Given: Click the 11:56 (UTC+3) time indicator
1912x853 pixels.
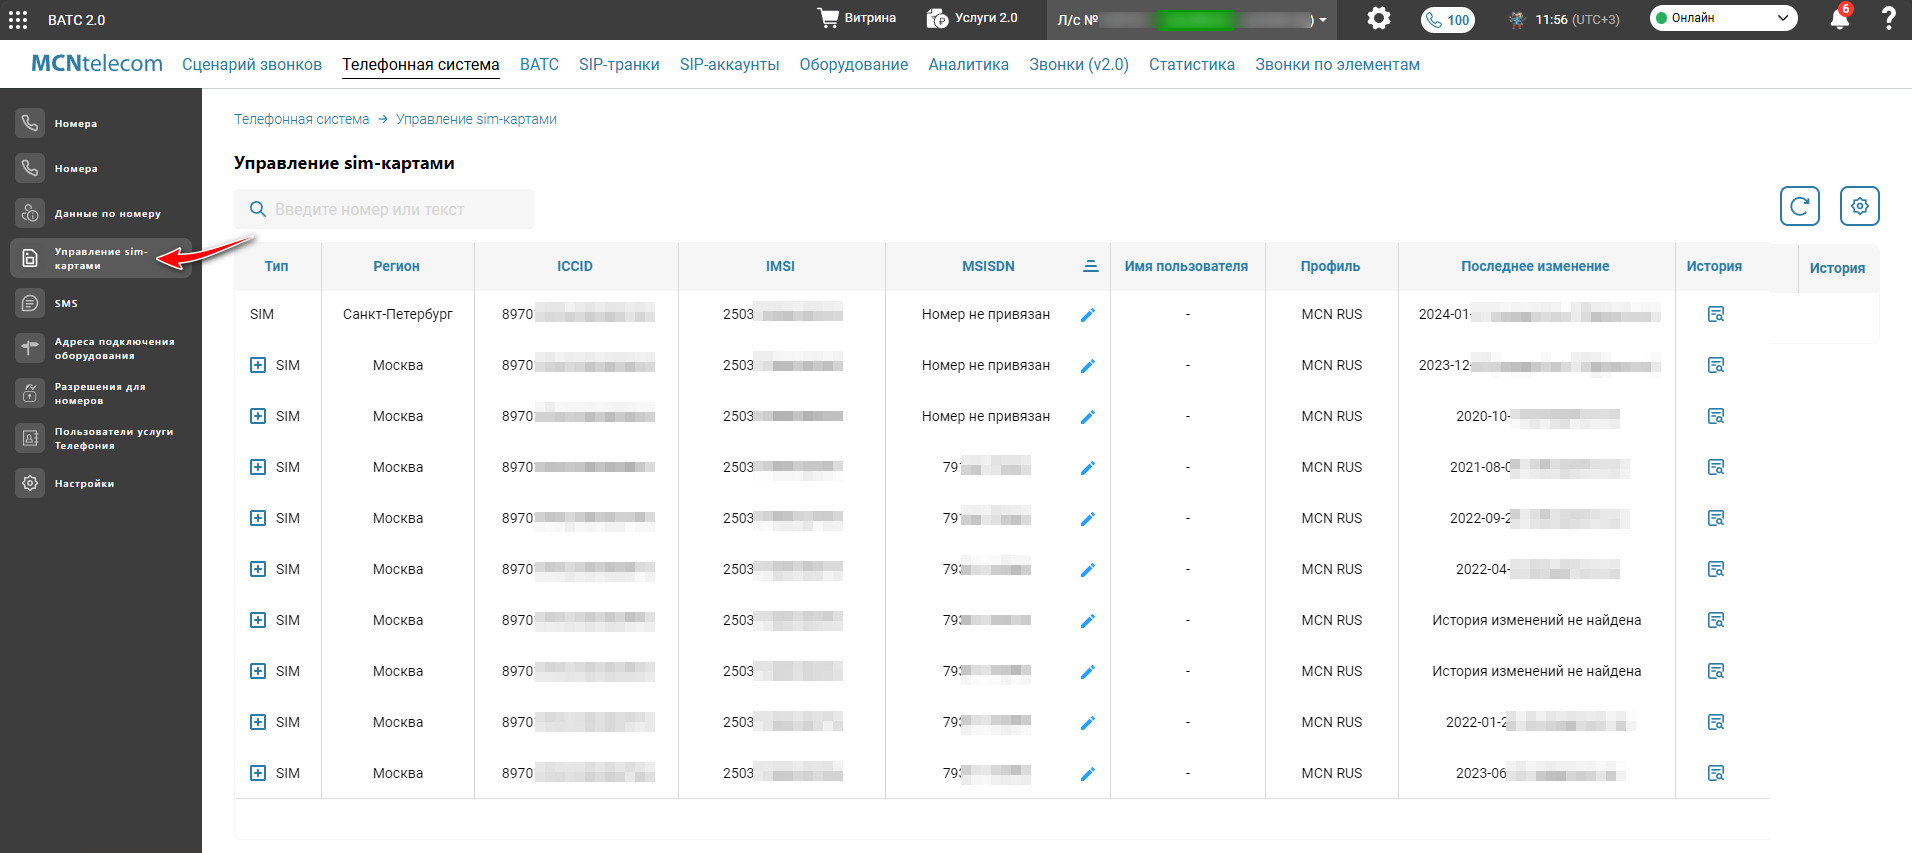Looking at the screenshot, I should [1577, 19].
